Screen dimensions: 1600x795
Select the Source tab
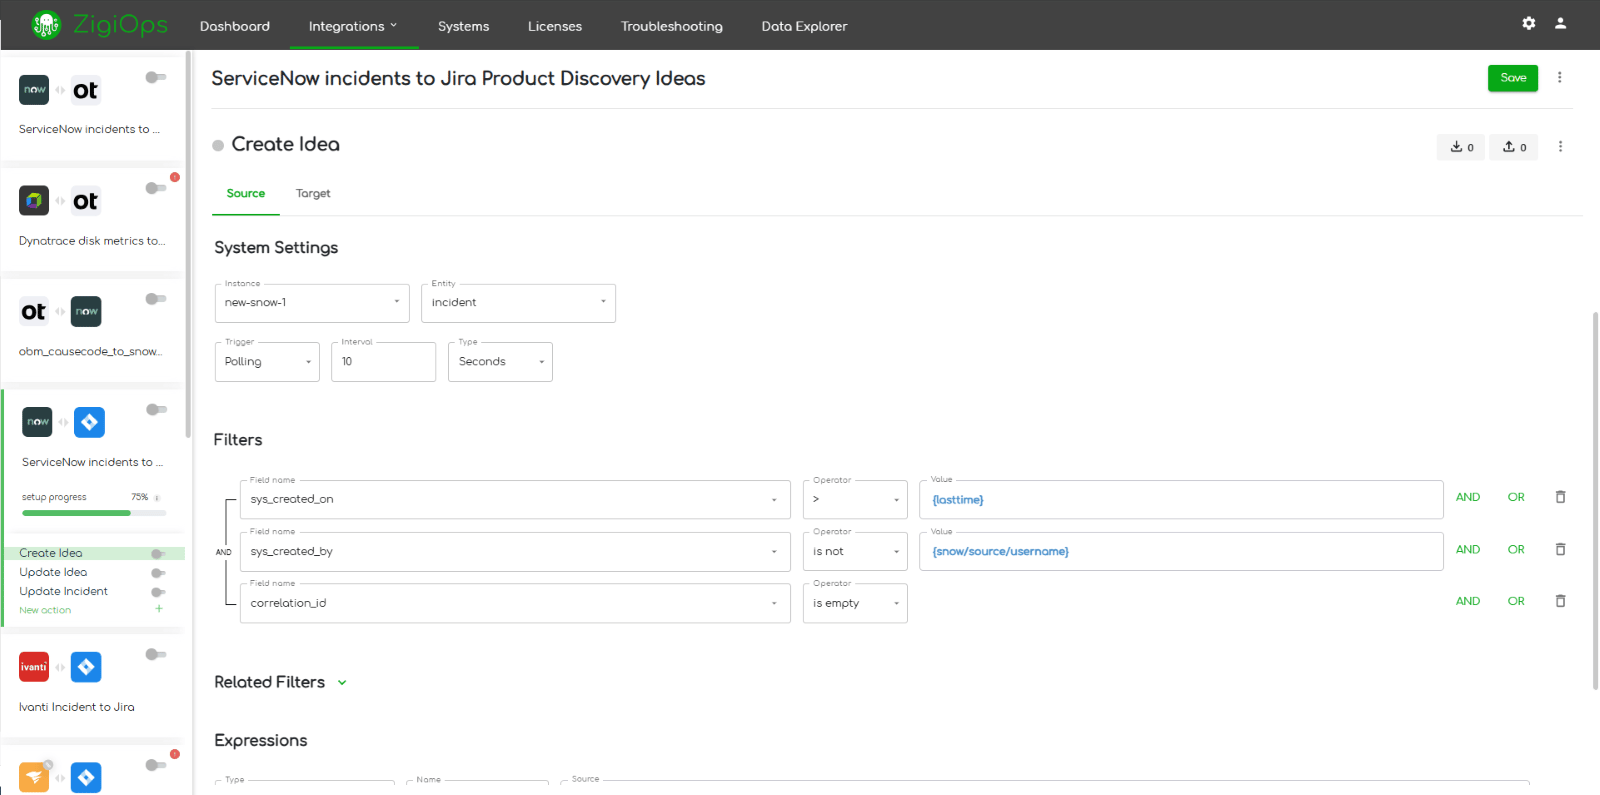(246, 194)
